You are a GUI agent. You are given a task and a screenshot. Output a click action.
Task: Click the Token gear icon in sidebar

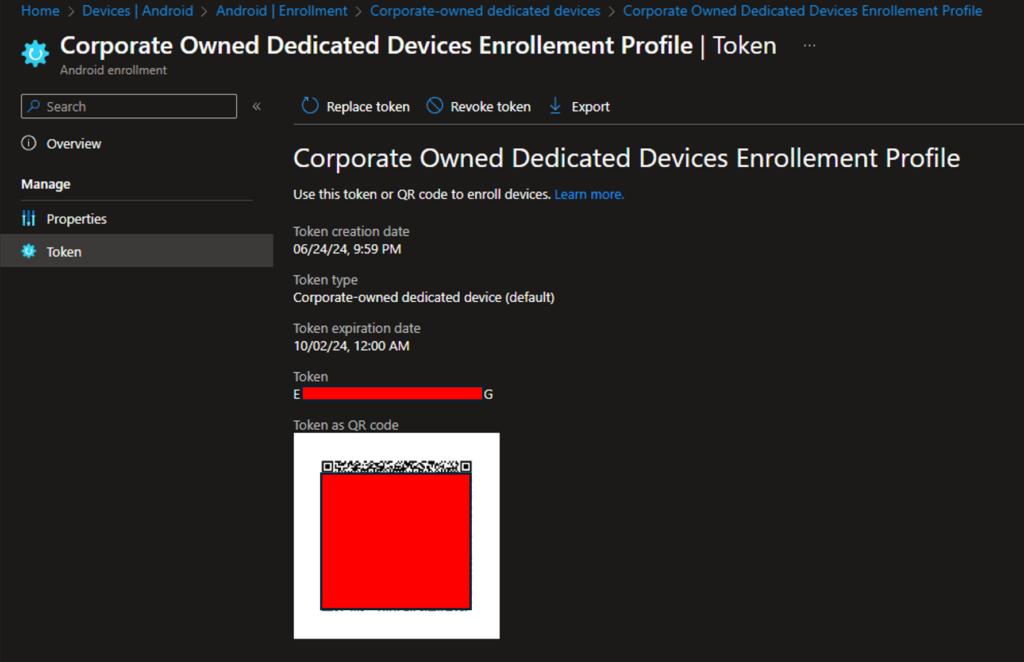29,251
